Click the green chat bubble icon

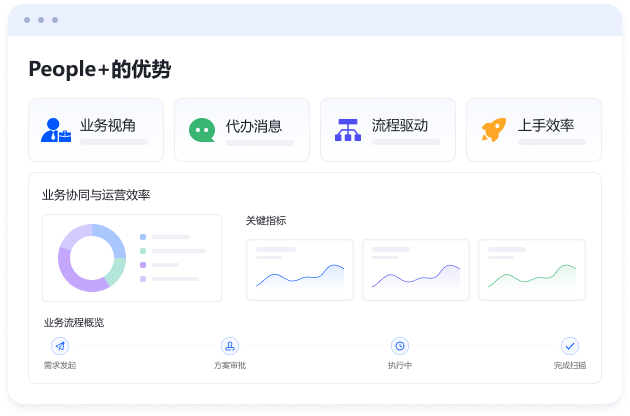point(202,130)
